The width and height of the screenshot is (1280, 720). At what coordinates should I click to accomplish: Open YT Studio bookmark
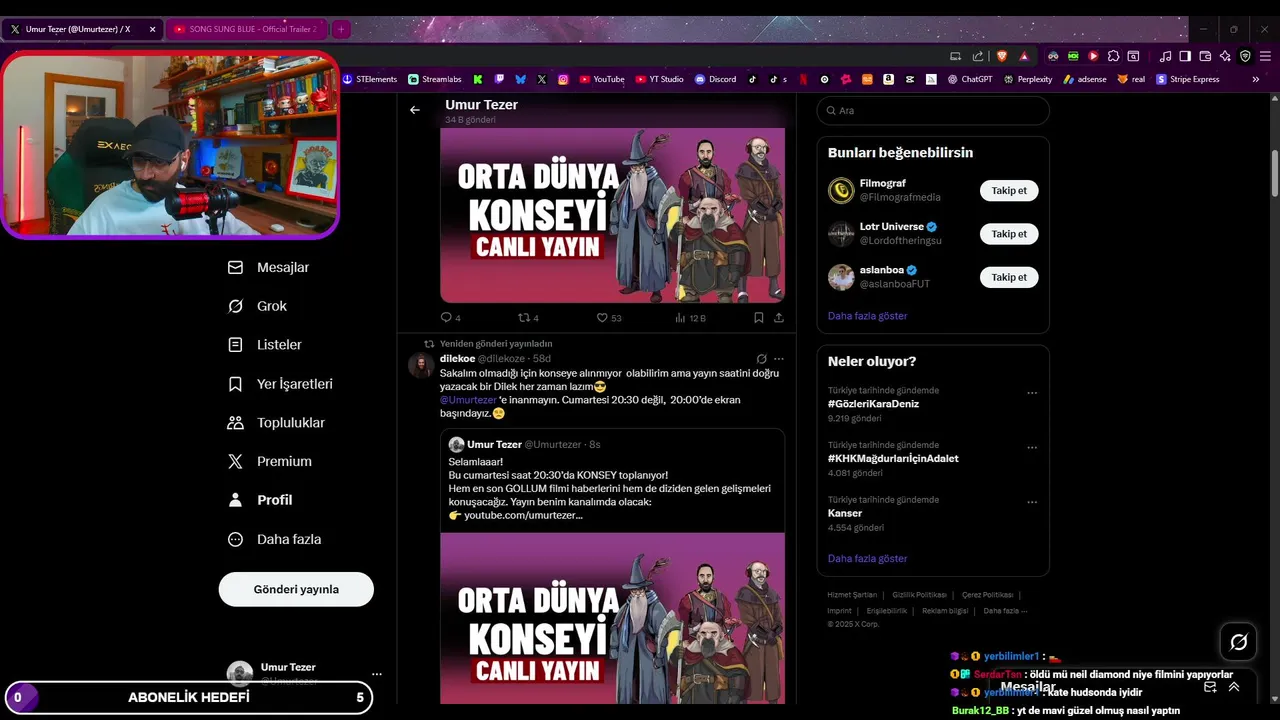tap(660, 79)
